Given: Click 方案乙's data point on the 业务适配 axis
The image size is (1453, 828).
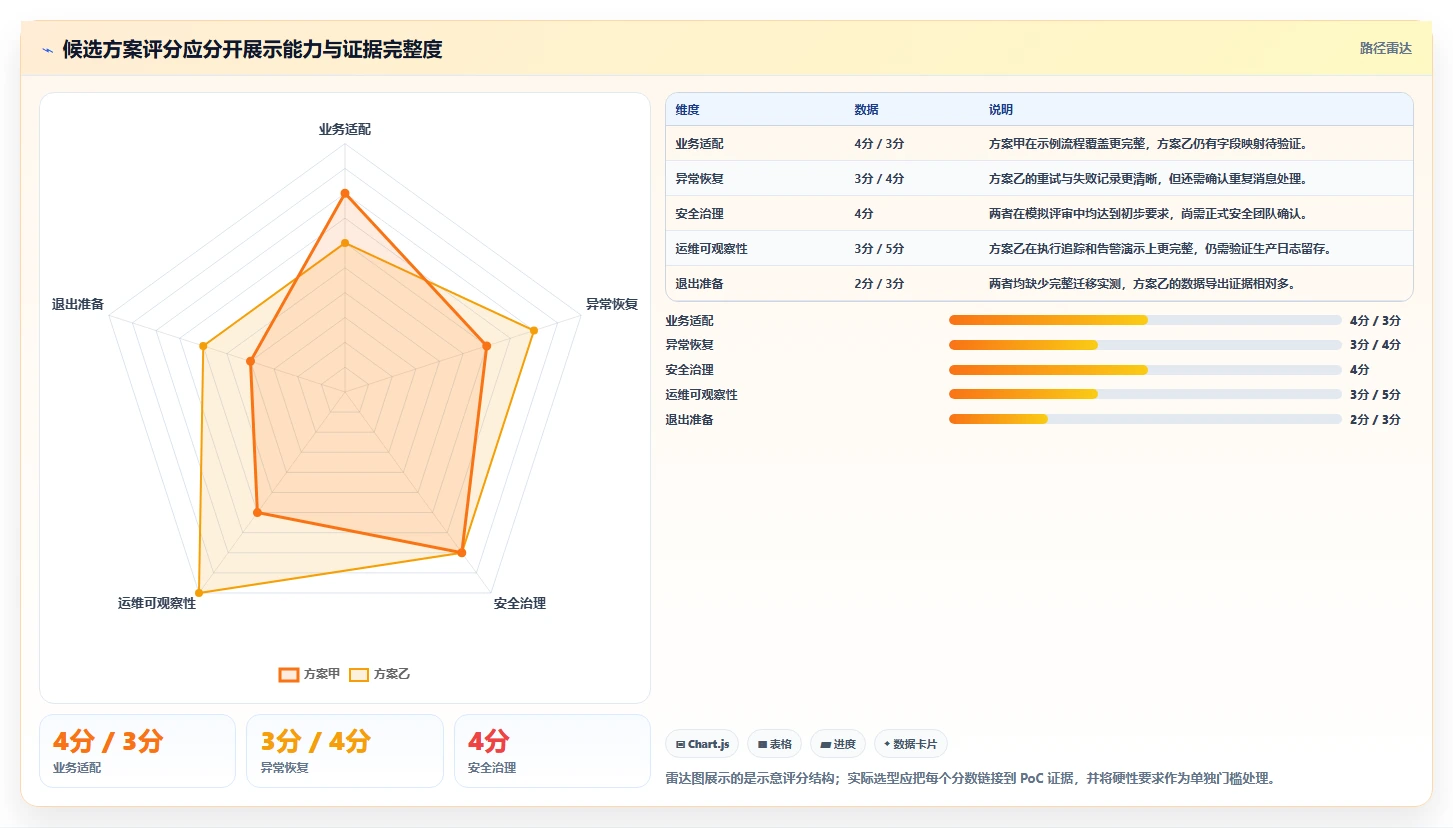Looking at the screenshot, I should (344, 242).
